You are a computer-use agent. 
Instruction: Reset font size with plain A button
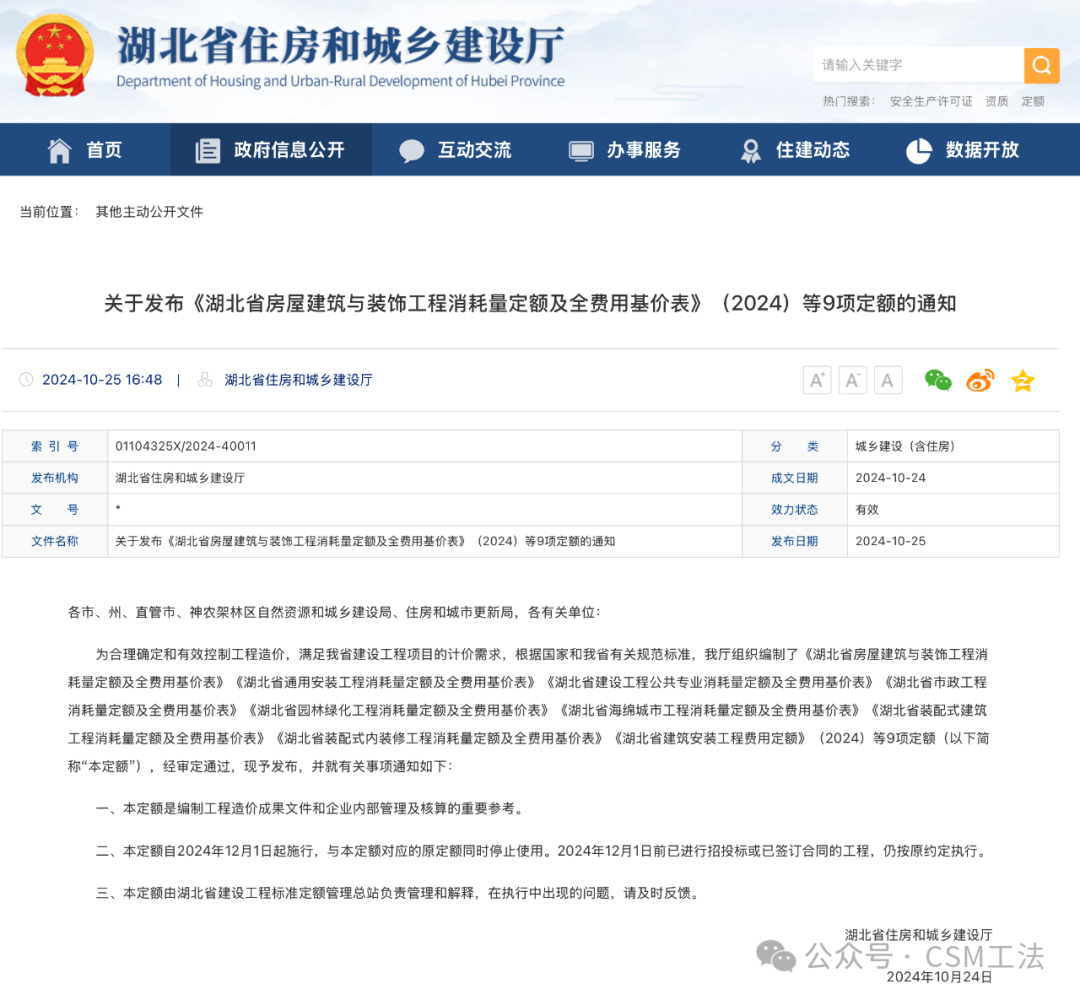[x=887, y=380]
